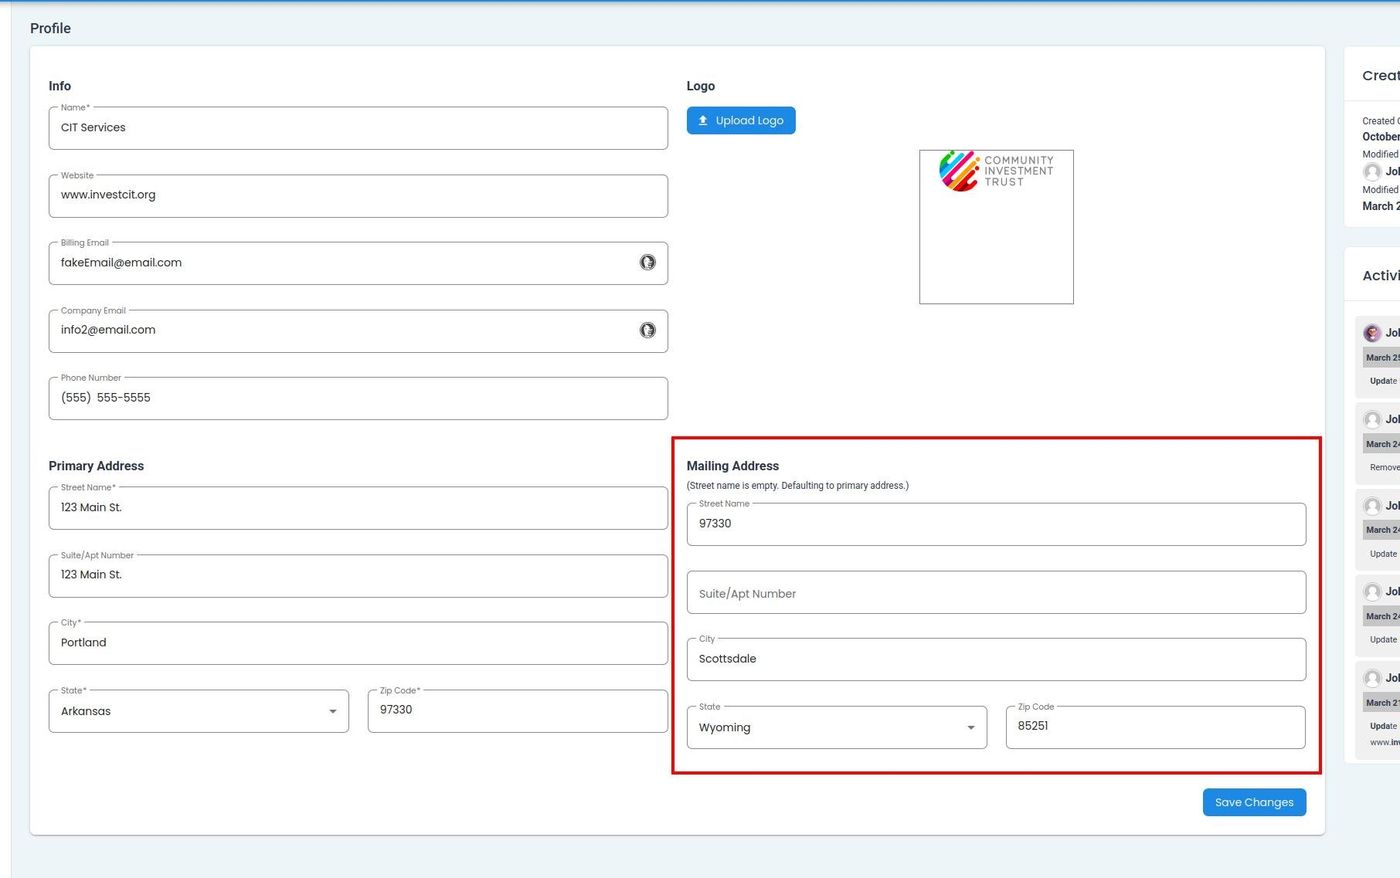Click the Community Investment Trust logo image
The image size is (1400, 878).
point(995,171)
